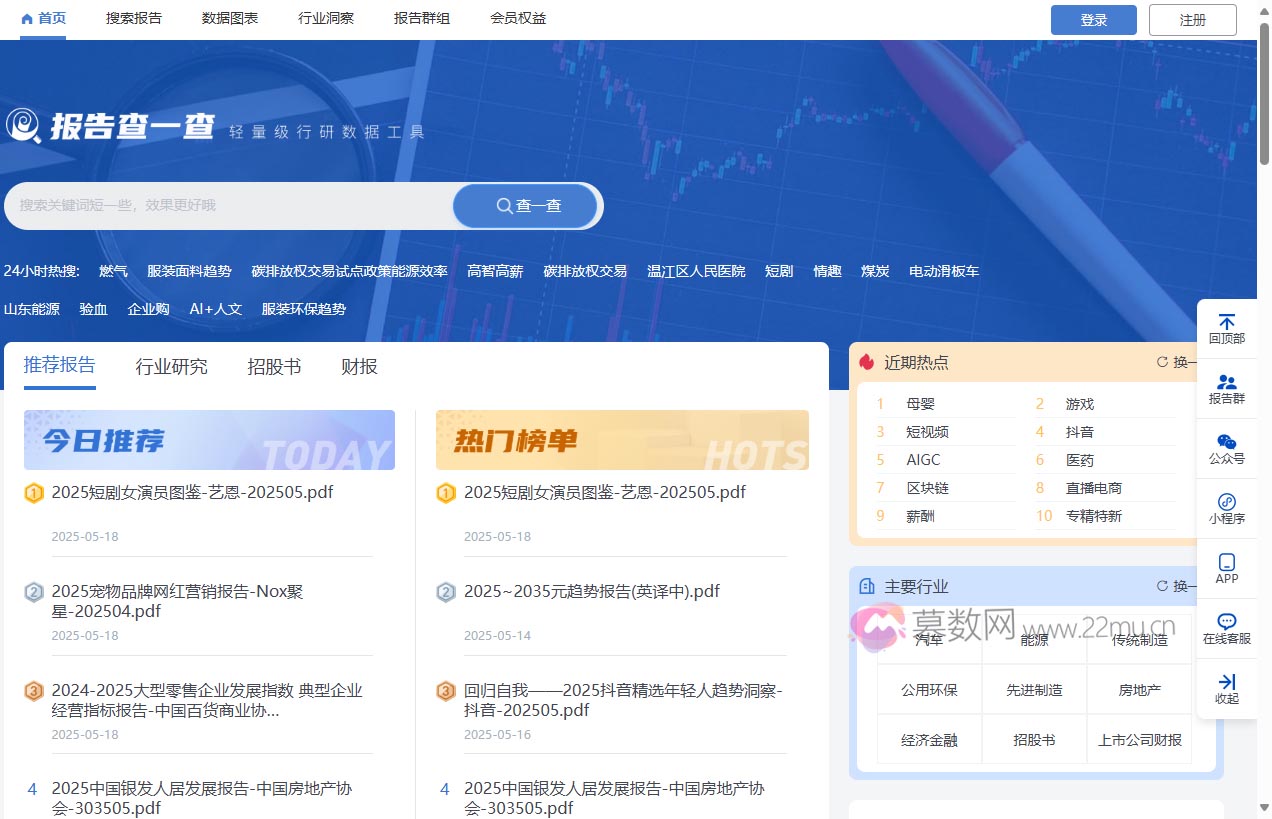Open the 小程序 mini-program sidebar icon

pos(1227,508)
